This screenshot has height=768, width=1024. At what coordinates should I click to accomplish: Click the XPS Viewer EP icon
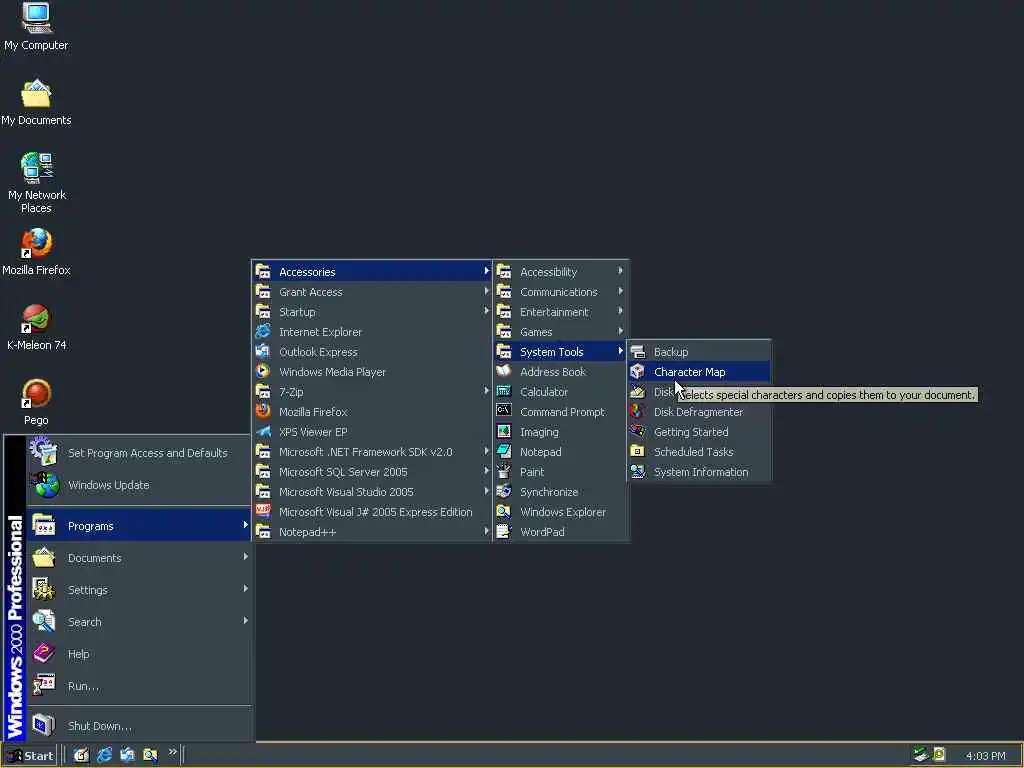263,432
